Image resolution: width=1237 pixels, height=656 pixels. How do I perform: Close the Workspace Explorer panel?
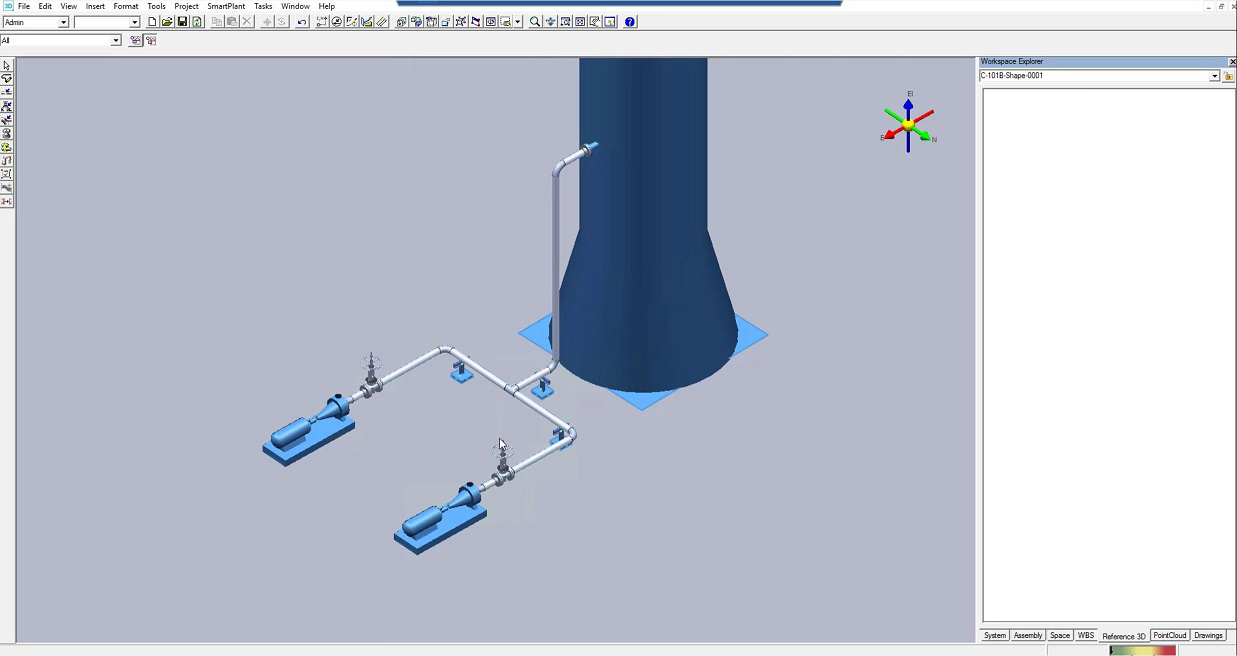click(x=1231, y=62)
